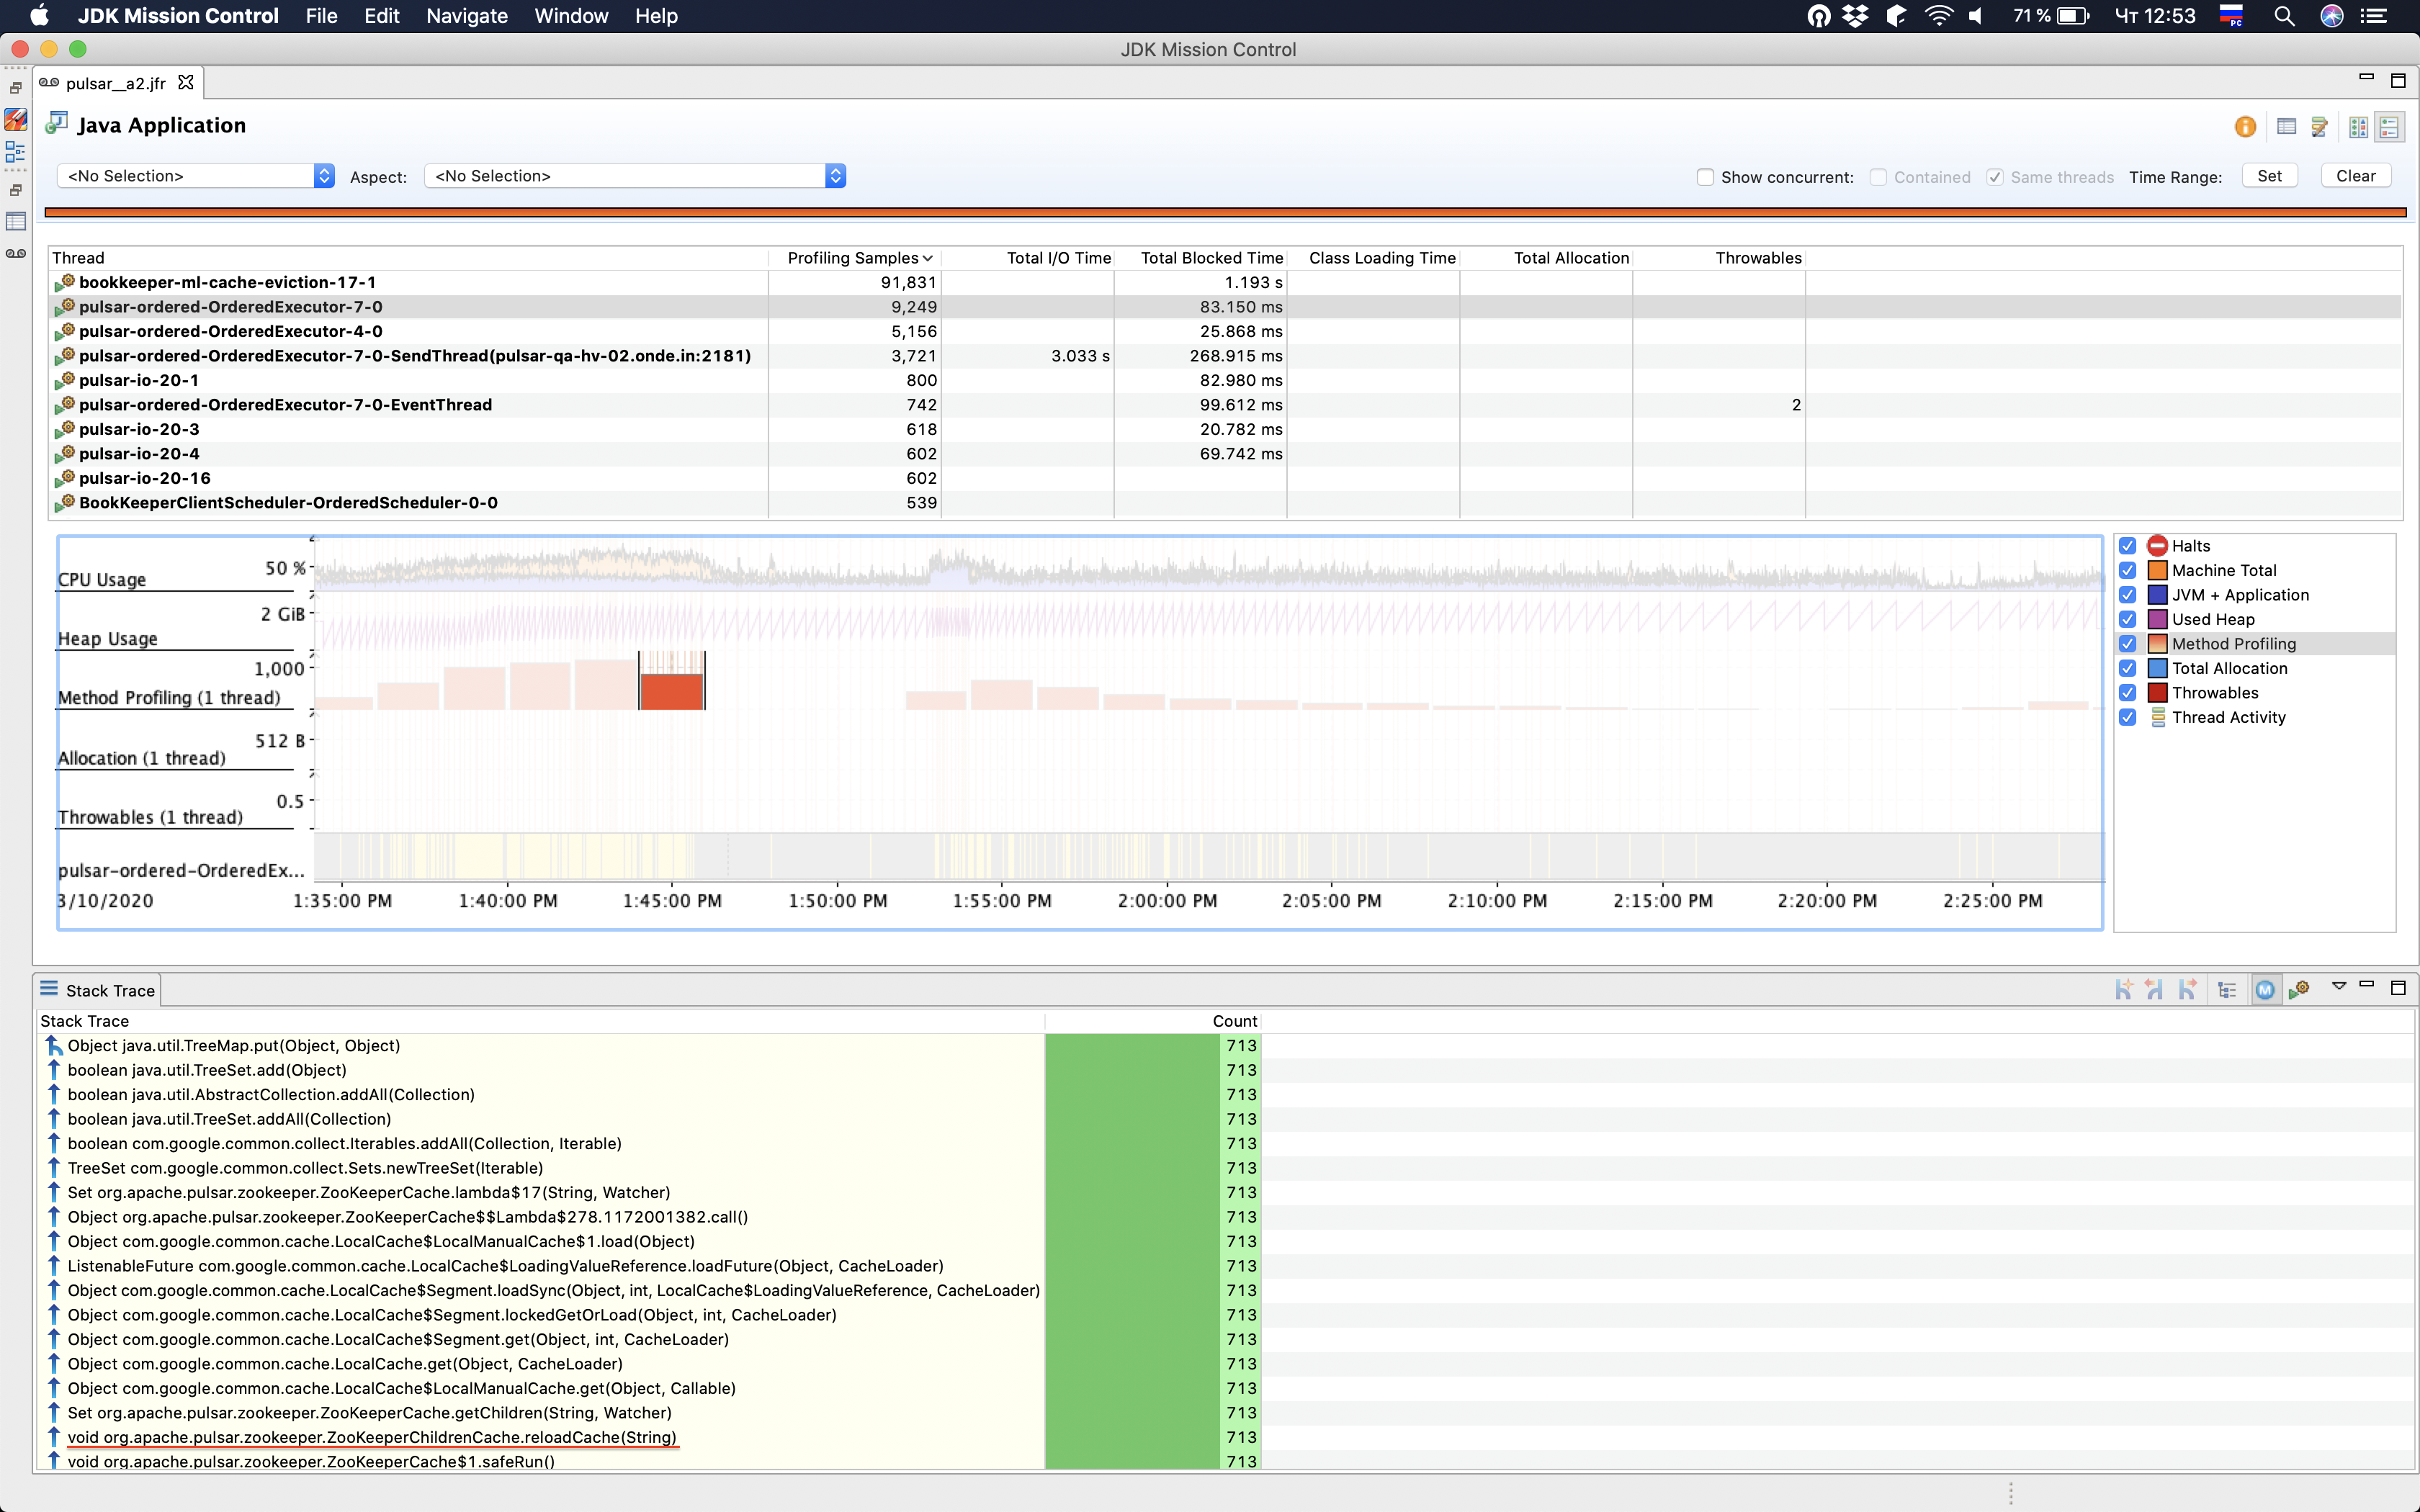This screenshot has height=1512, width=2420.
Task: Click the next frame group arrow icon
Action: pyautogui.click(x=2187, y=989)
